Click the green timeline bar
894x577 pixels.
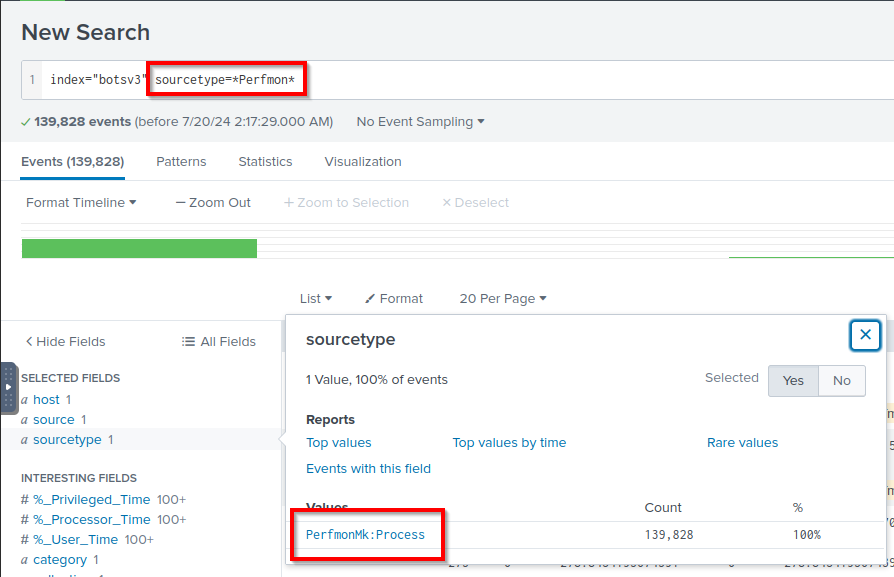pos(139,249)
